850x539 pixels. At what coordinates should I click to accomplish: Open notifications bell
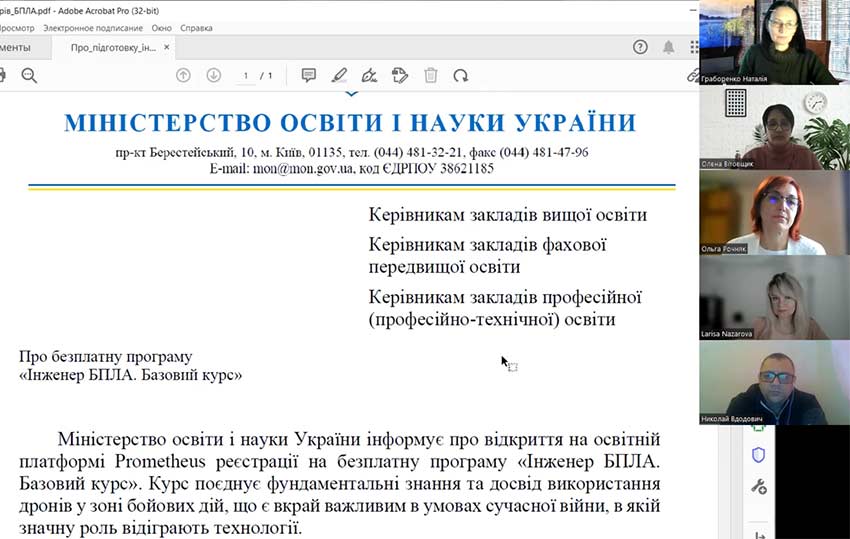pos(668,47)
